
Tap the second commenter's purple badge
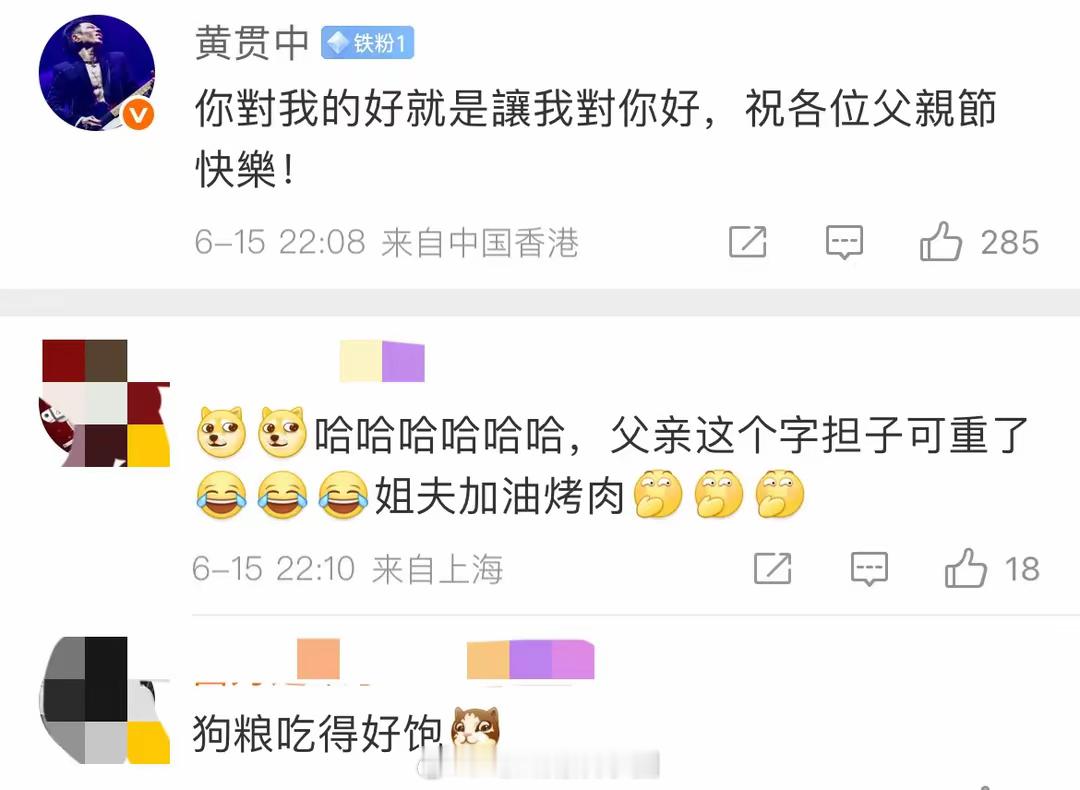tap(530, 659)
